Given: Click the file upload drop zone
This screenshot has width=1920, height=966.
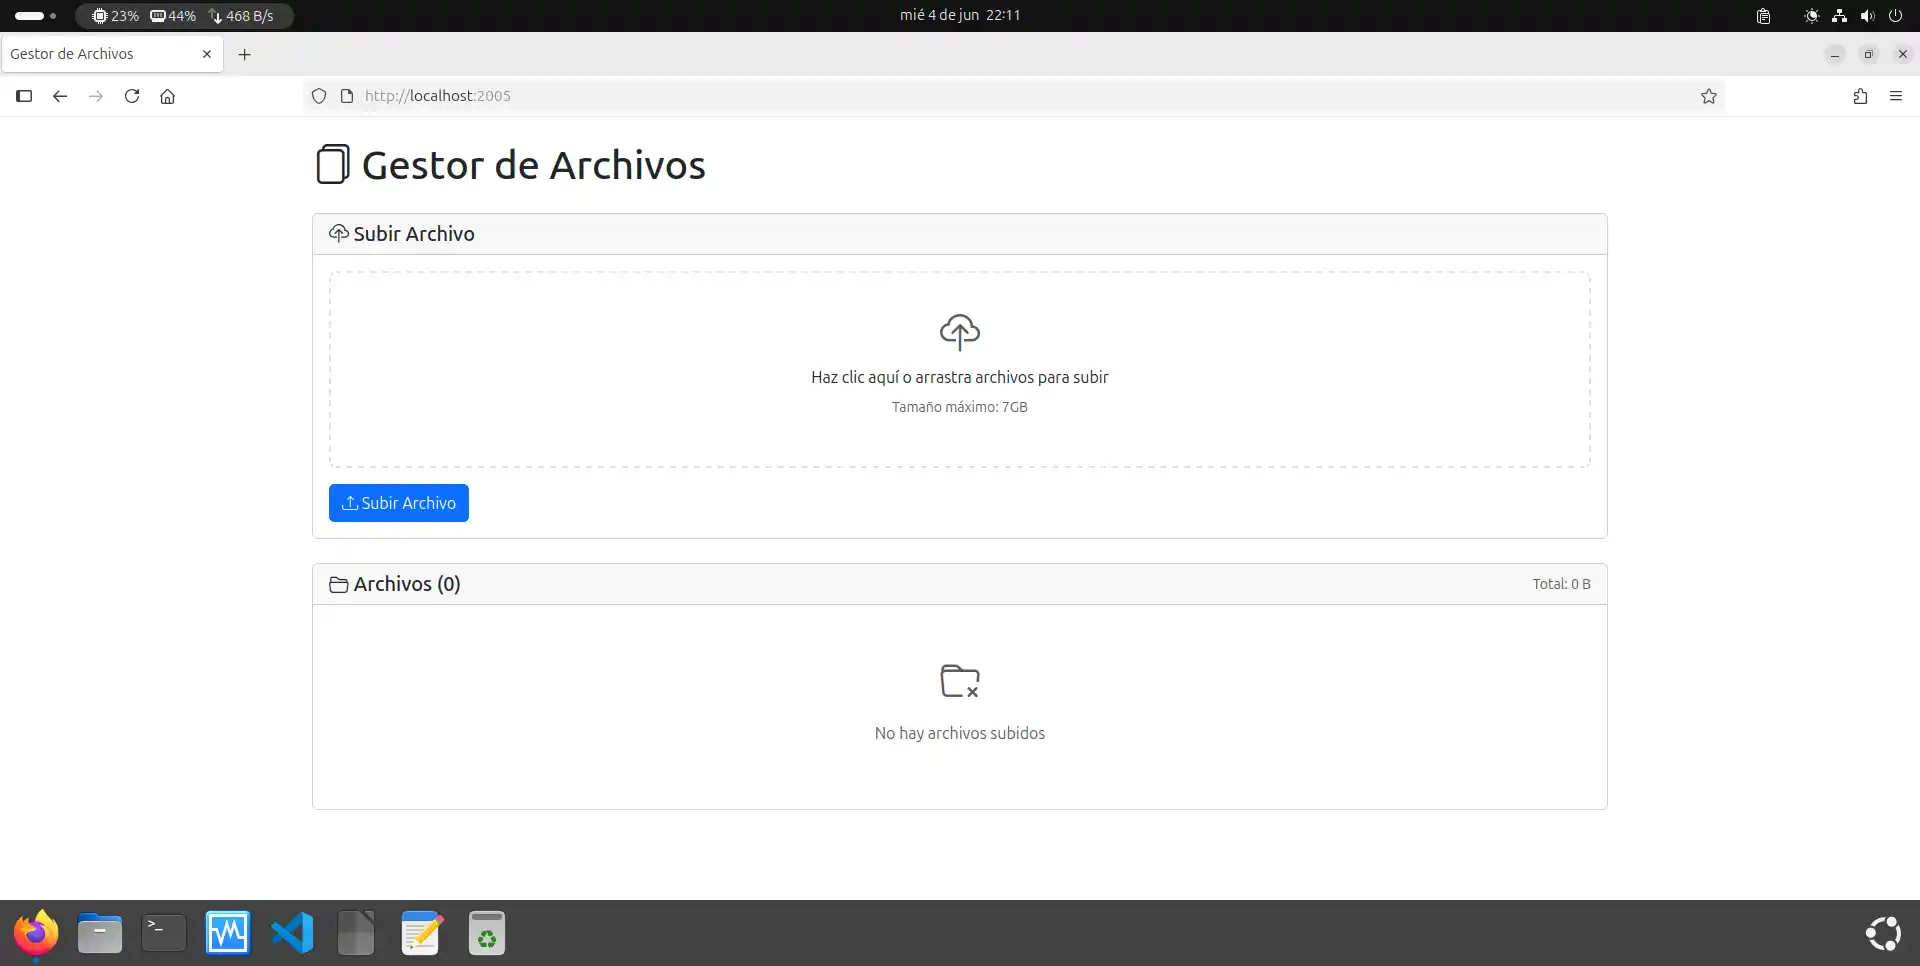Looking at the screenshot, I should [959, 369].
